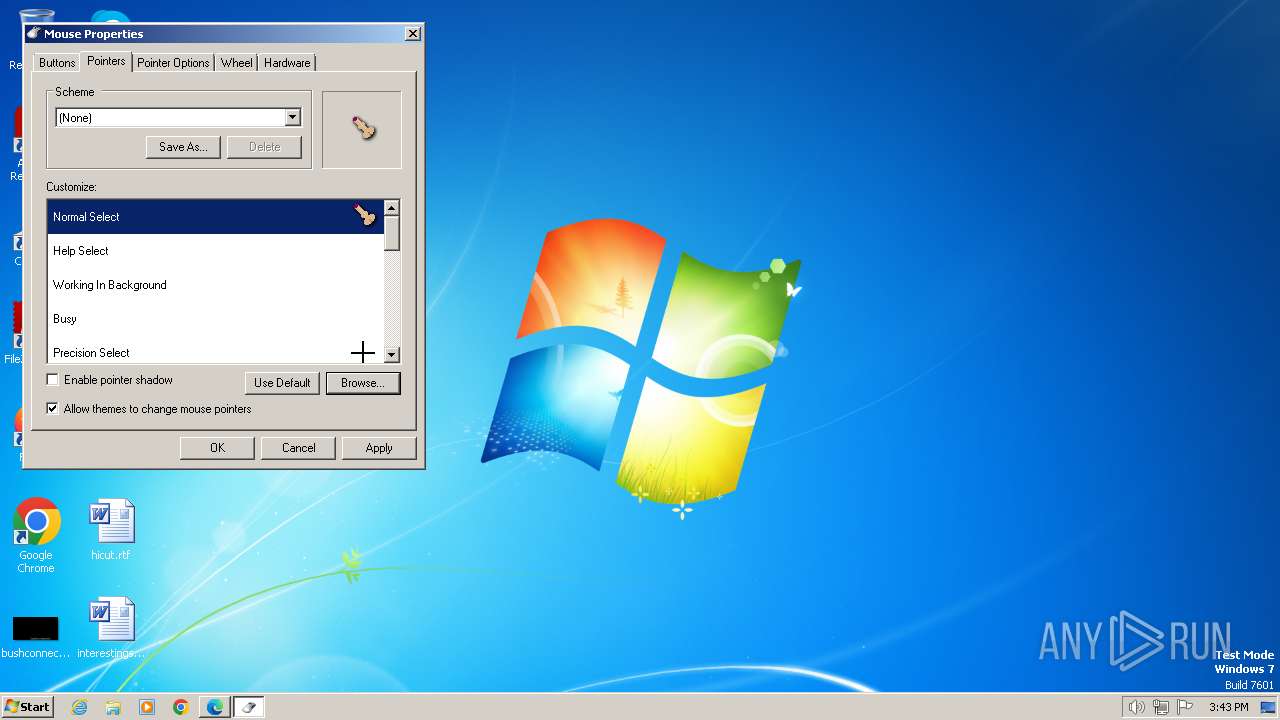Click the pointer list scroll down arrow

tap(392, 355)
